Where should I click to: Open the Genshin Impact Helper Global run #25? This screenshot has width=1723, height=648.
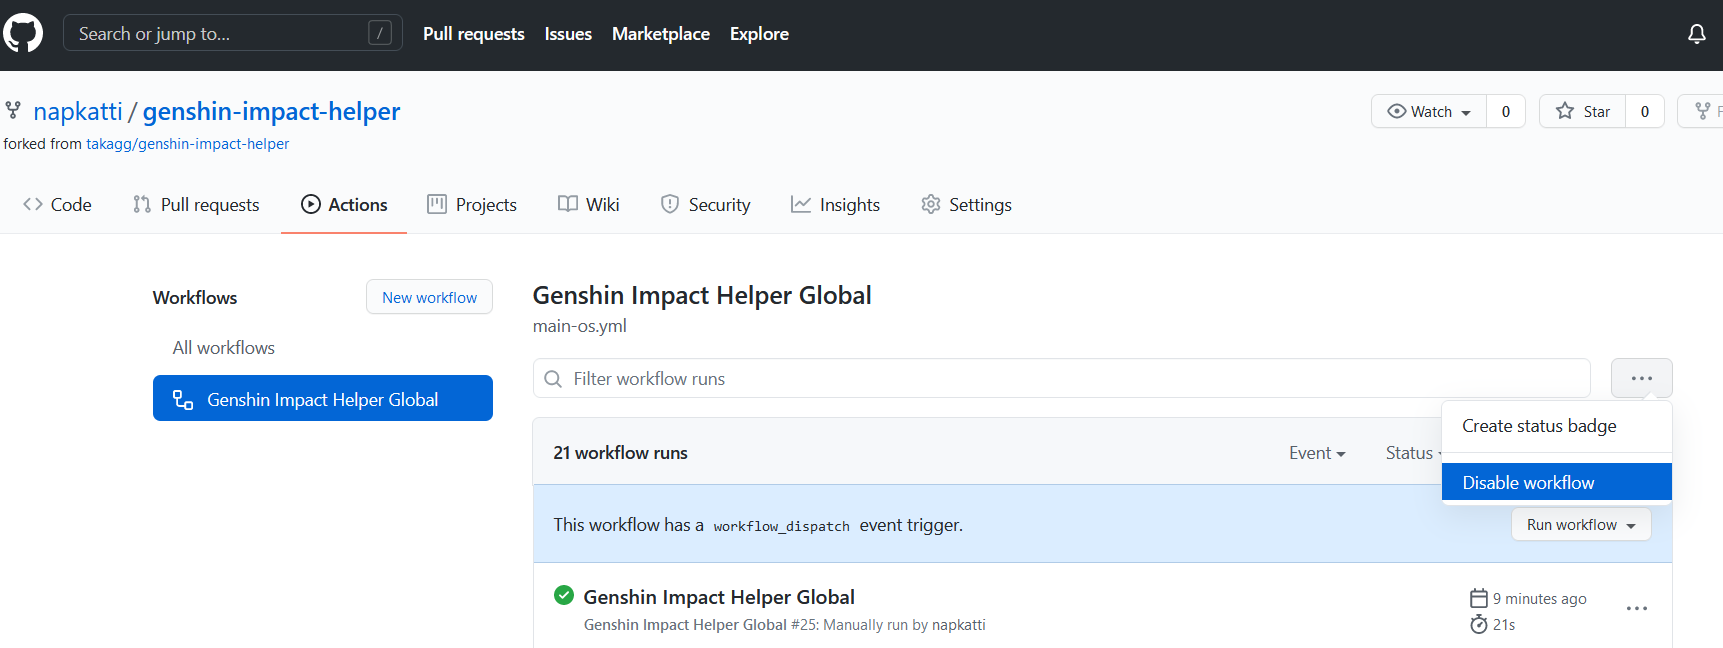[x=719, y=597]
